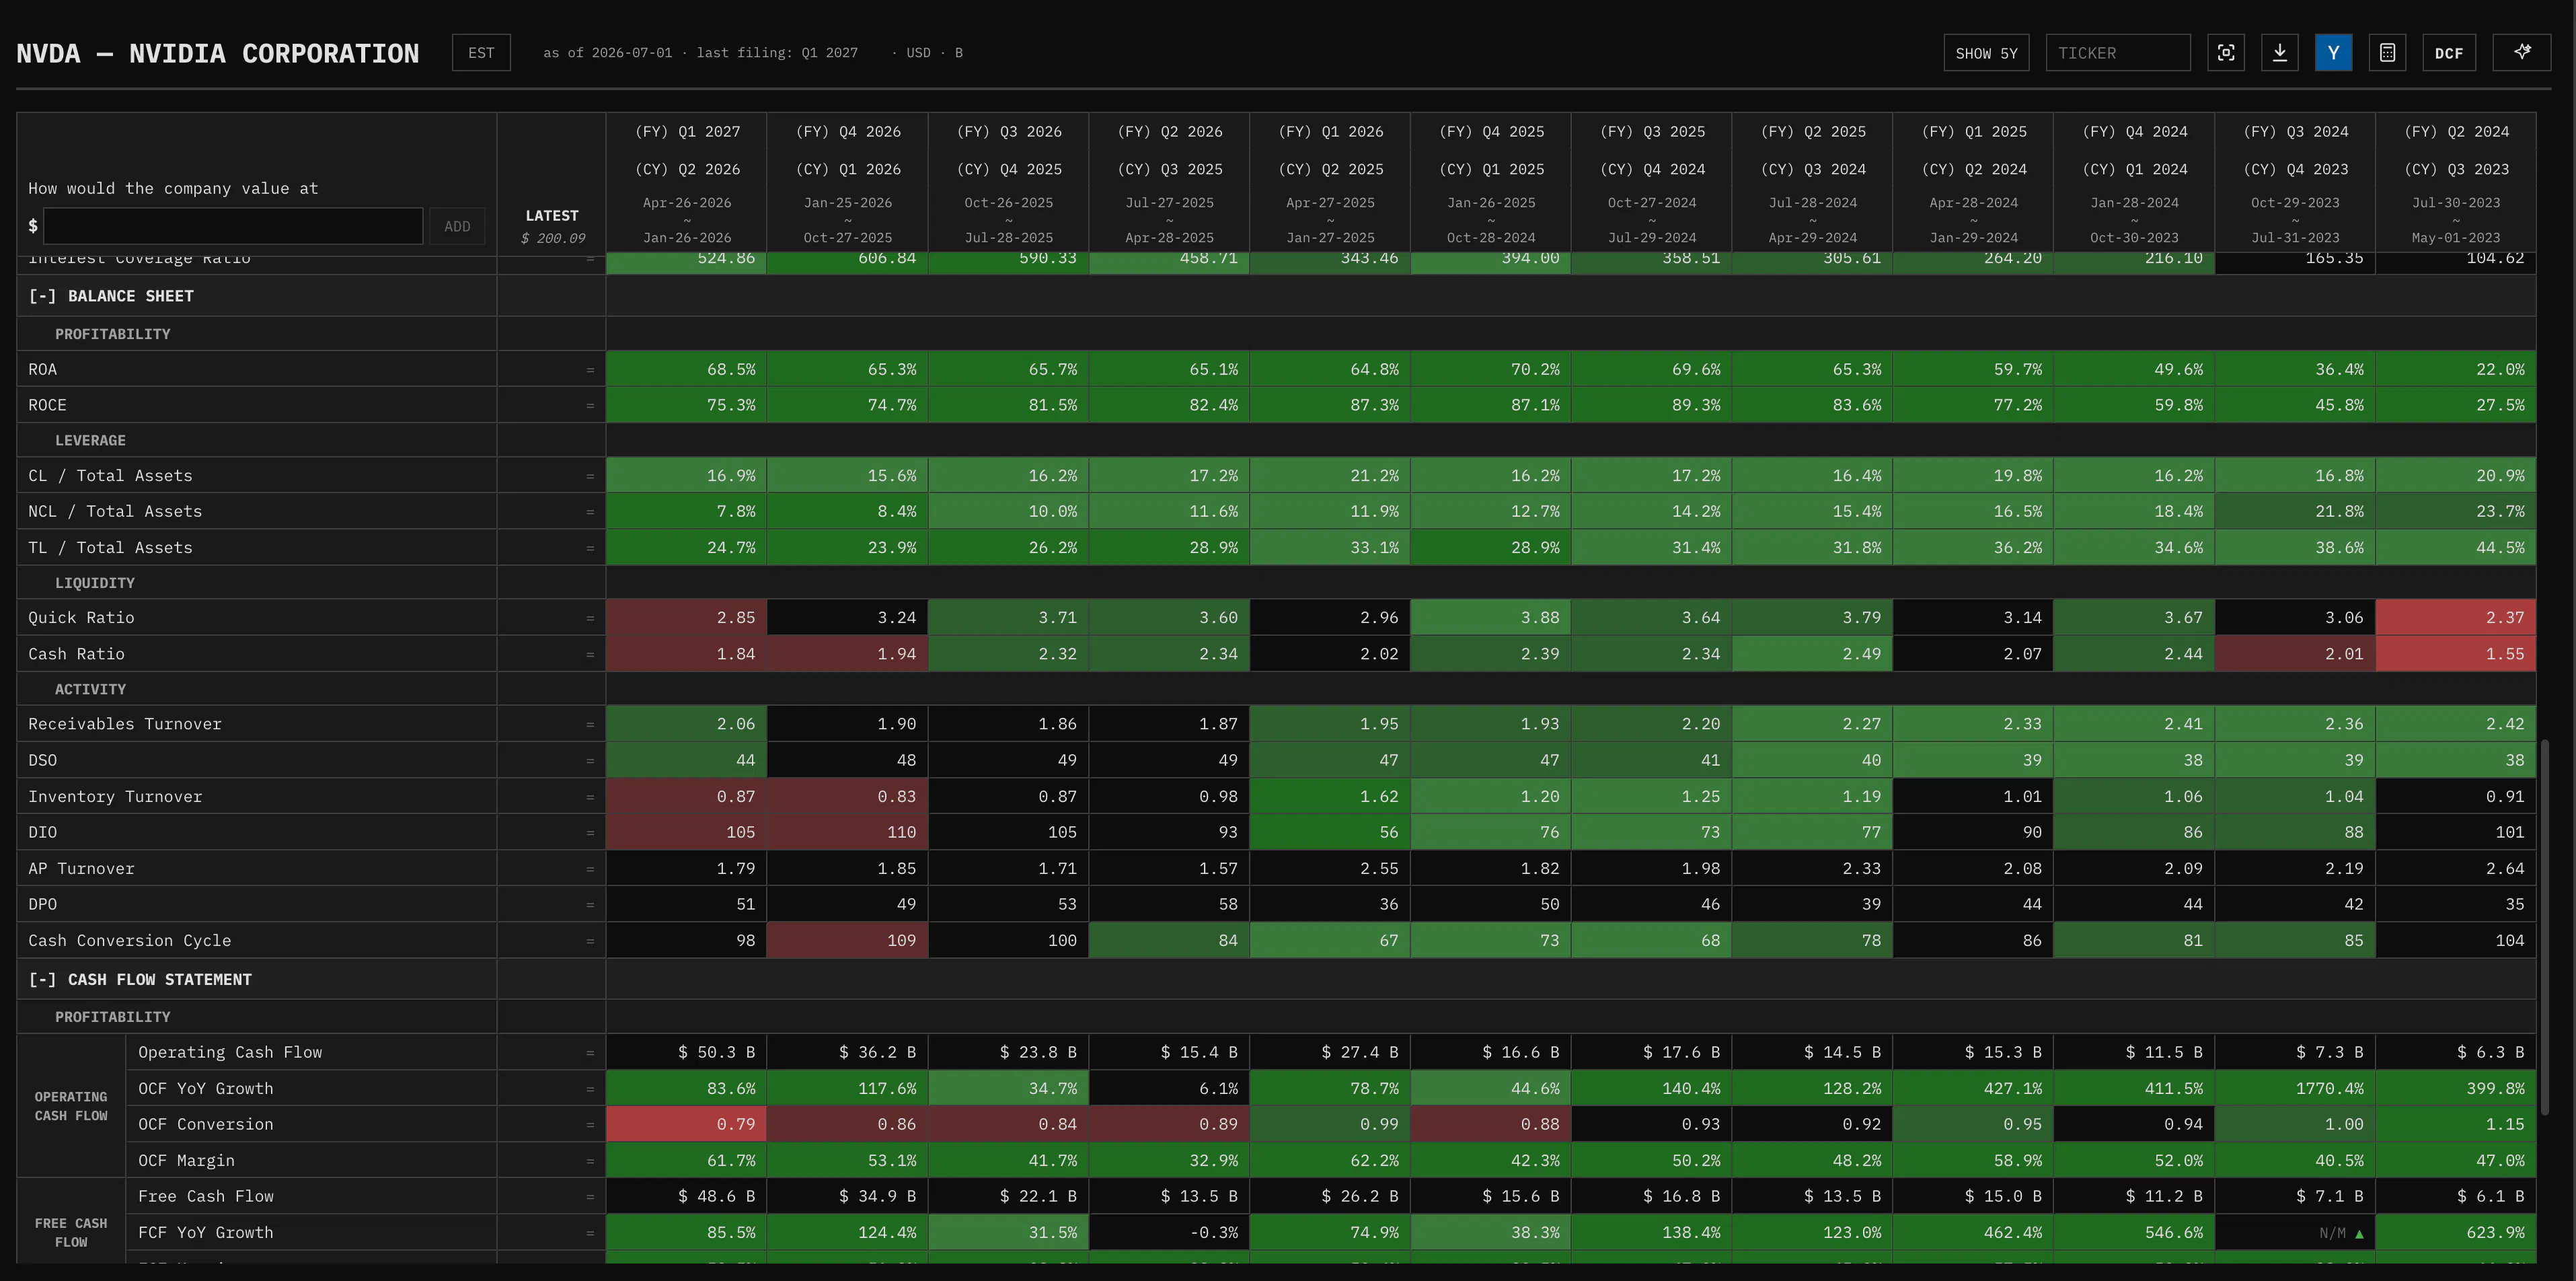The height and width of the screenshot is (1281, 2576).
Task: Click the OCF Conversion row label
Action: tap(205, 1124)
